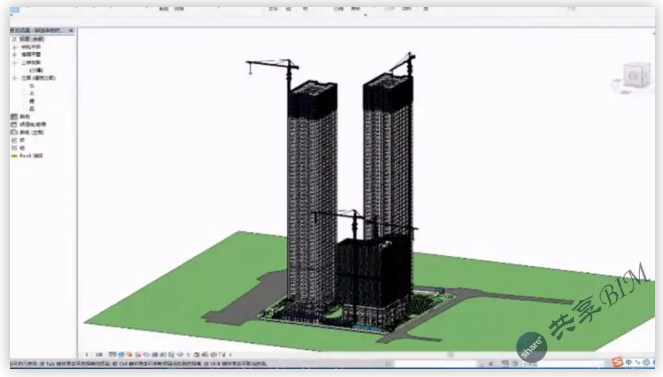663x377 pixels.
Task: Click the first icon in the view control bar
Action: point(112,354)
